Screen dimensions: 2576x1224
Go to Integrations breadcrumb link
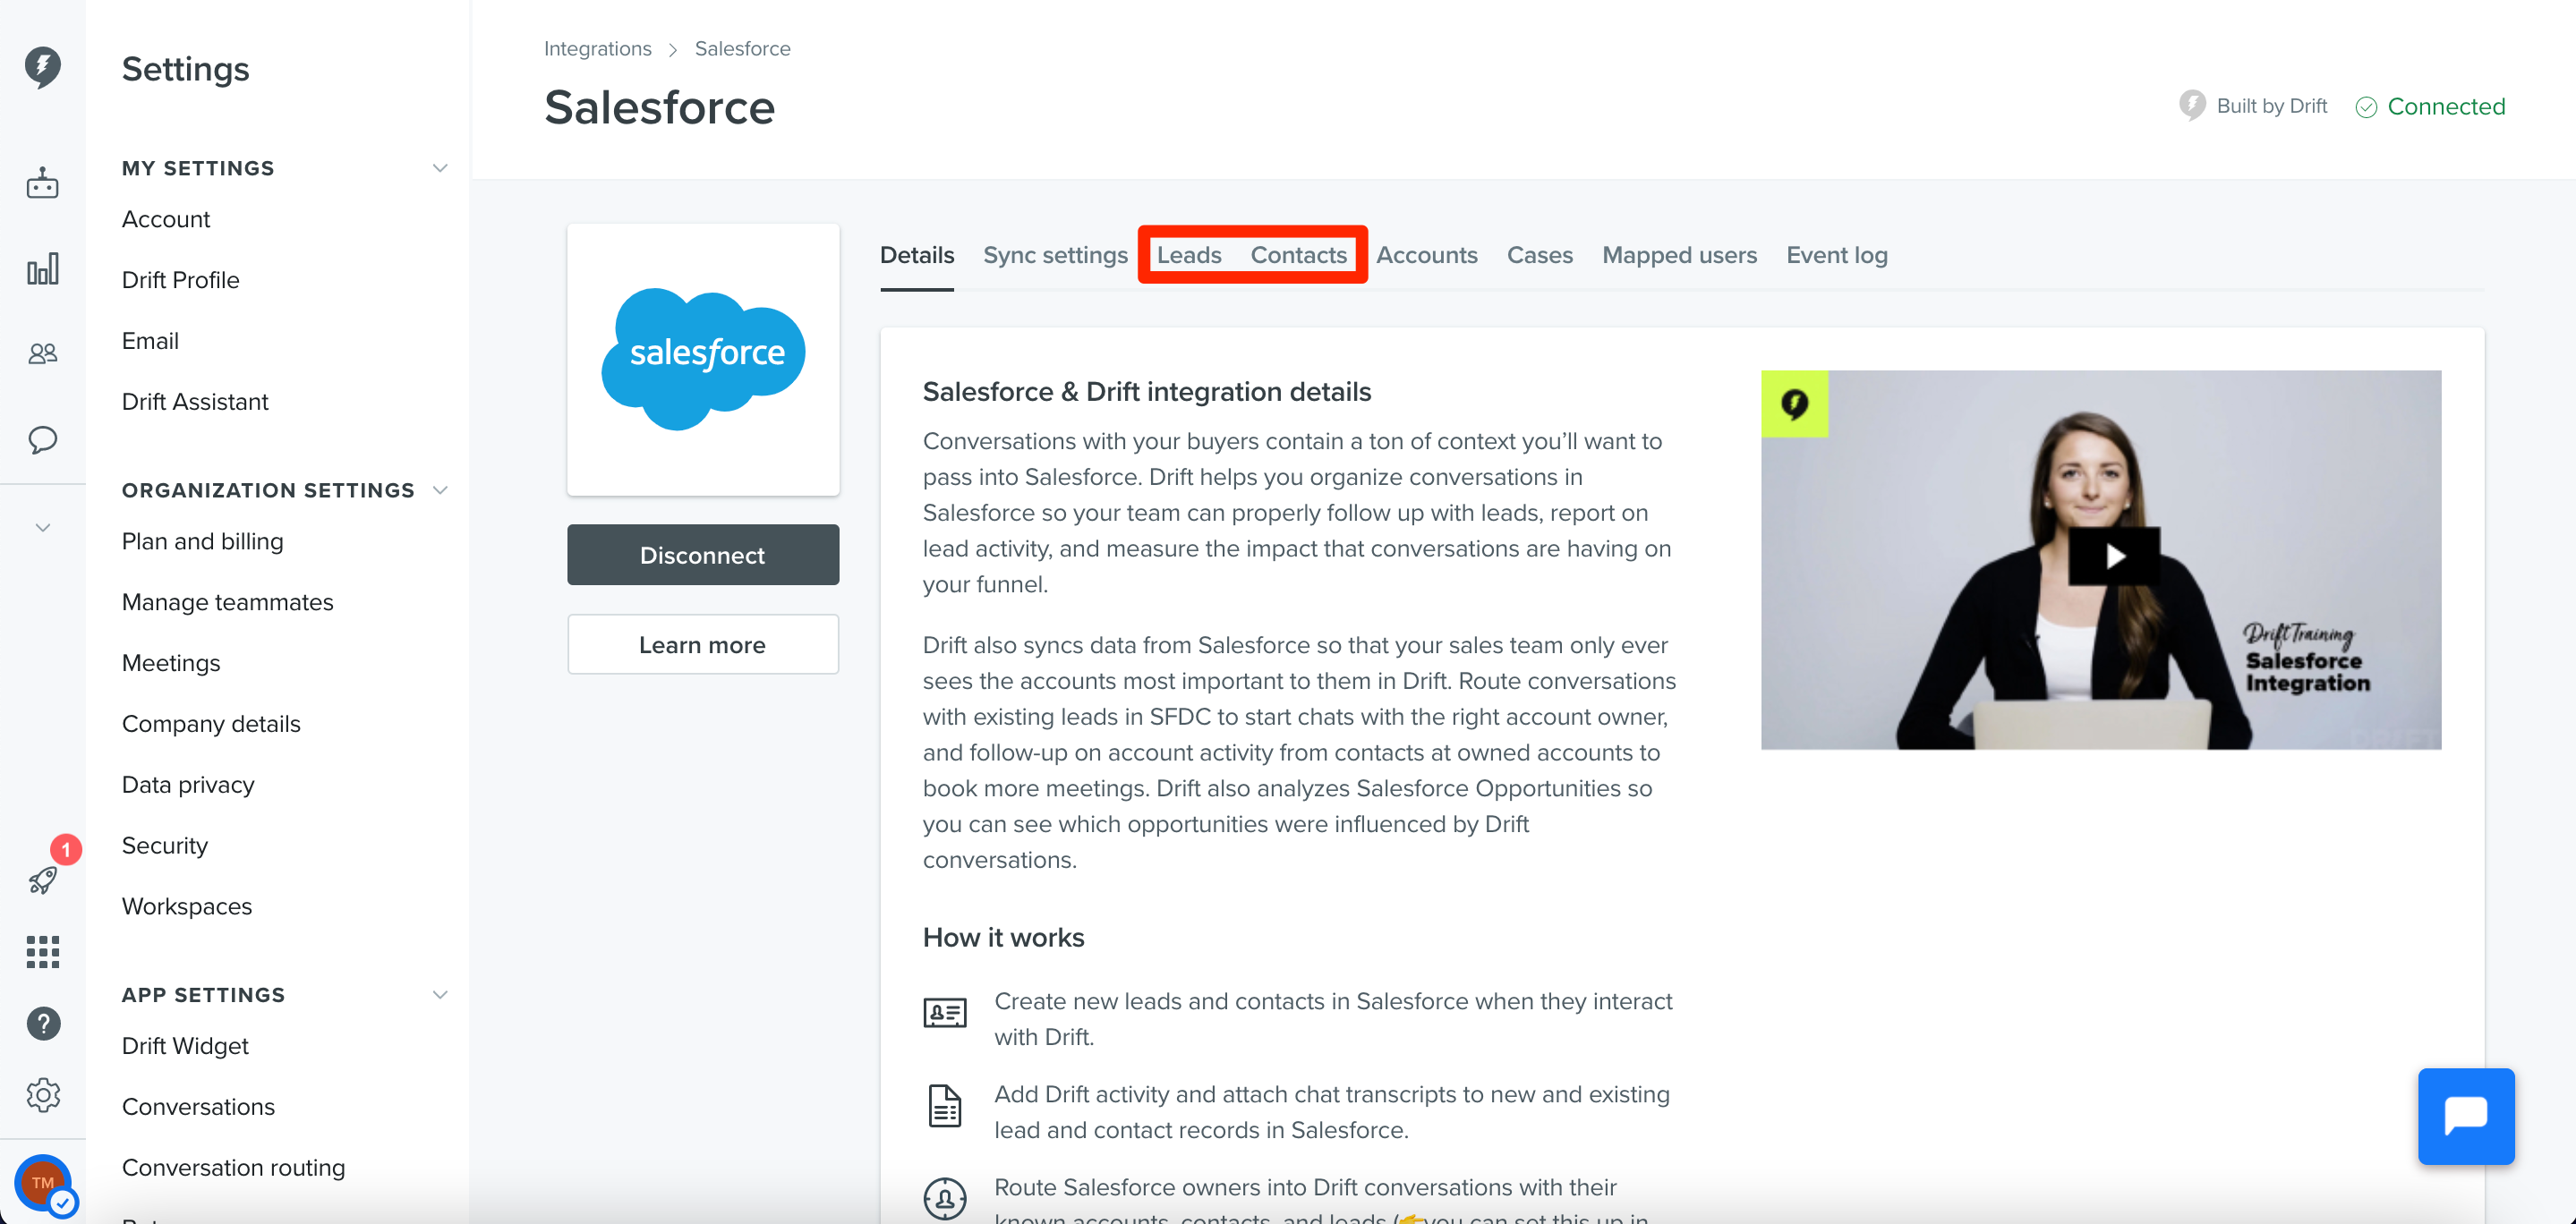click(x=597, y=48)
